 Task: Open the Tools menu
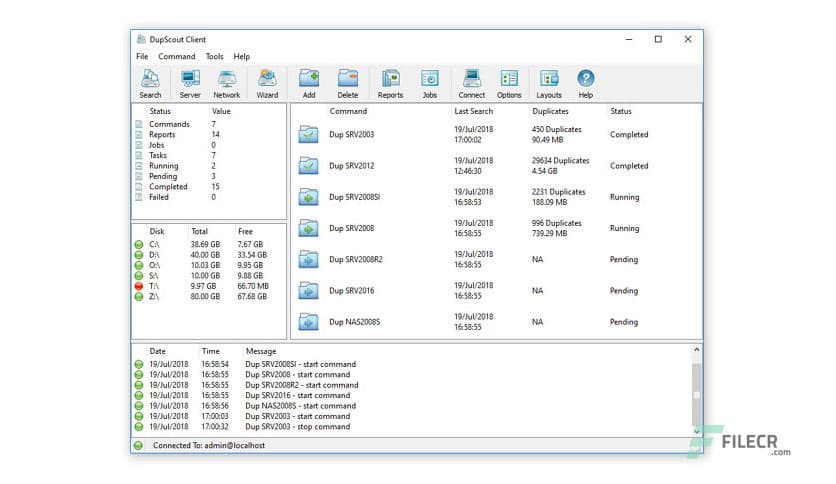tap(215, 57)
